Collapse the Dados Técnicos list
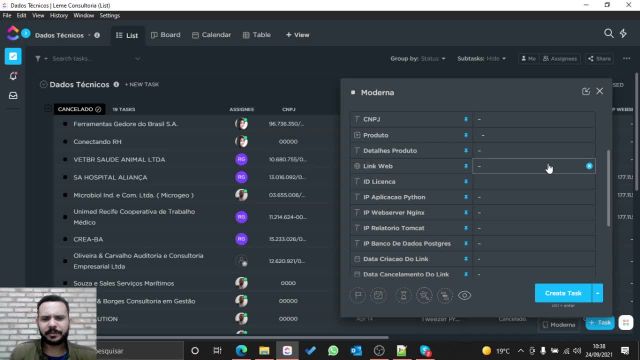640x360 pixels. tap(43, 84)
